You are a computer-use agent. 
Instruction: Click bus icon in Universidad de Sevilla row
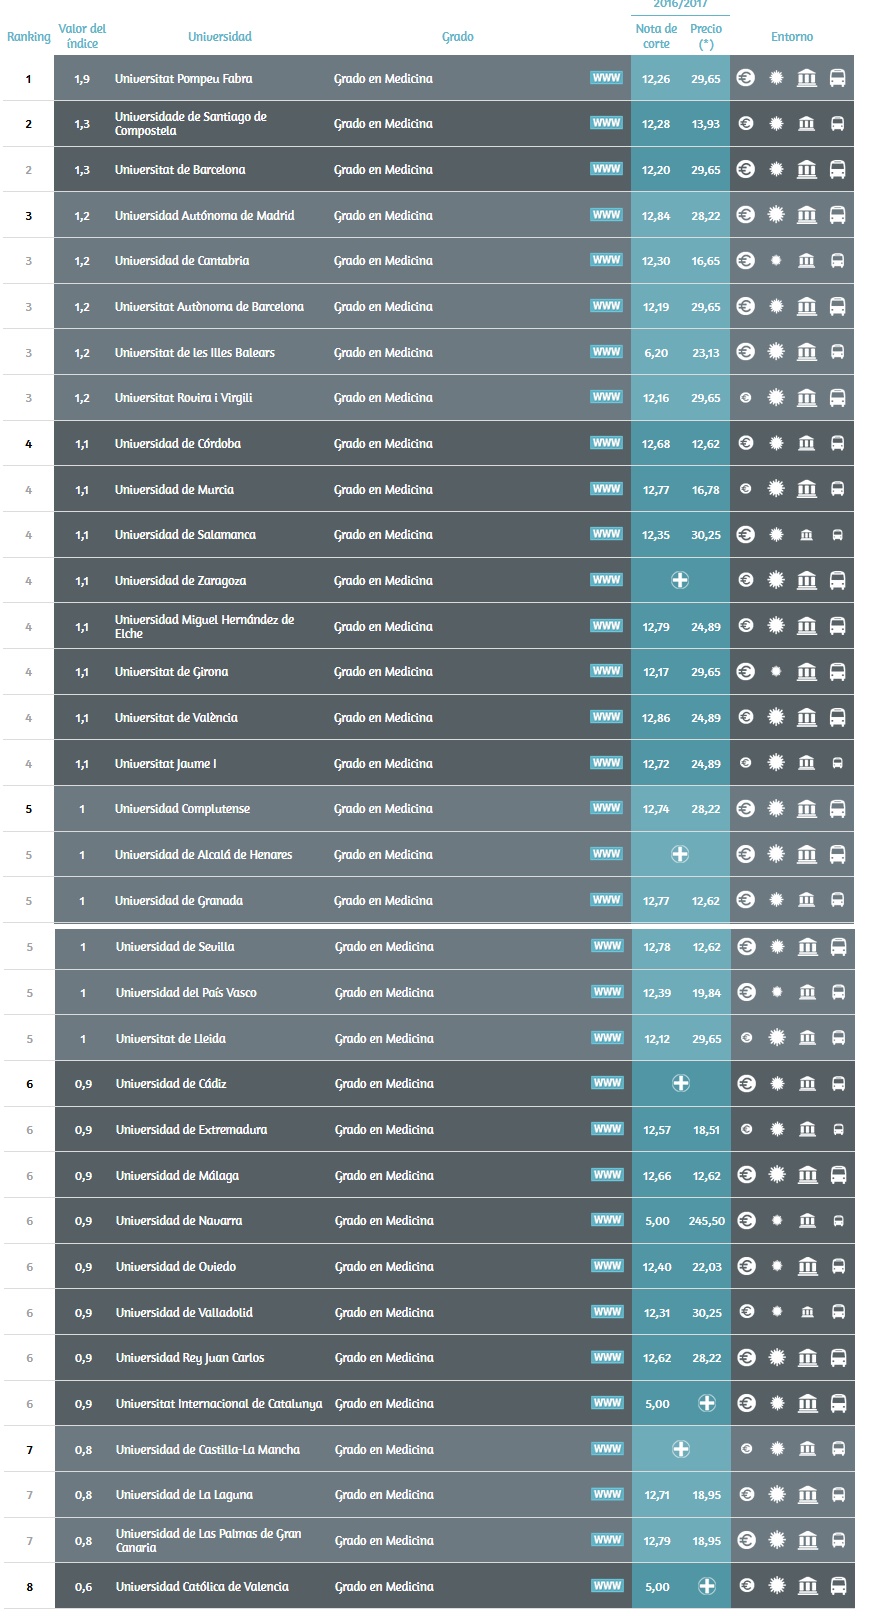pos(838,946)
